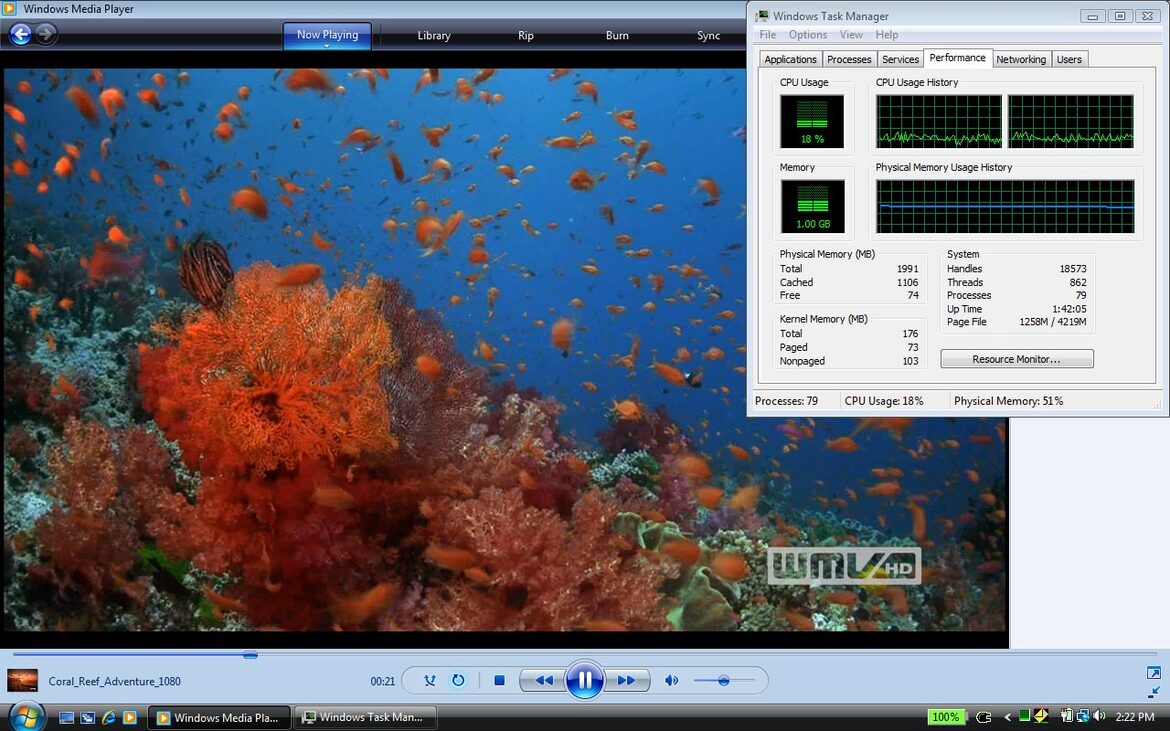Open the Sync tab
1170x731 pixels.
point(708,35)
